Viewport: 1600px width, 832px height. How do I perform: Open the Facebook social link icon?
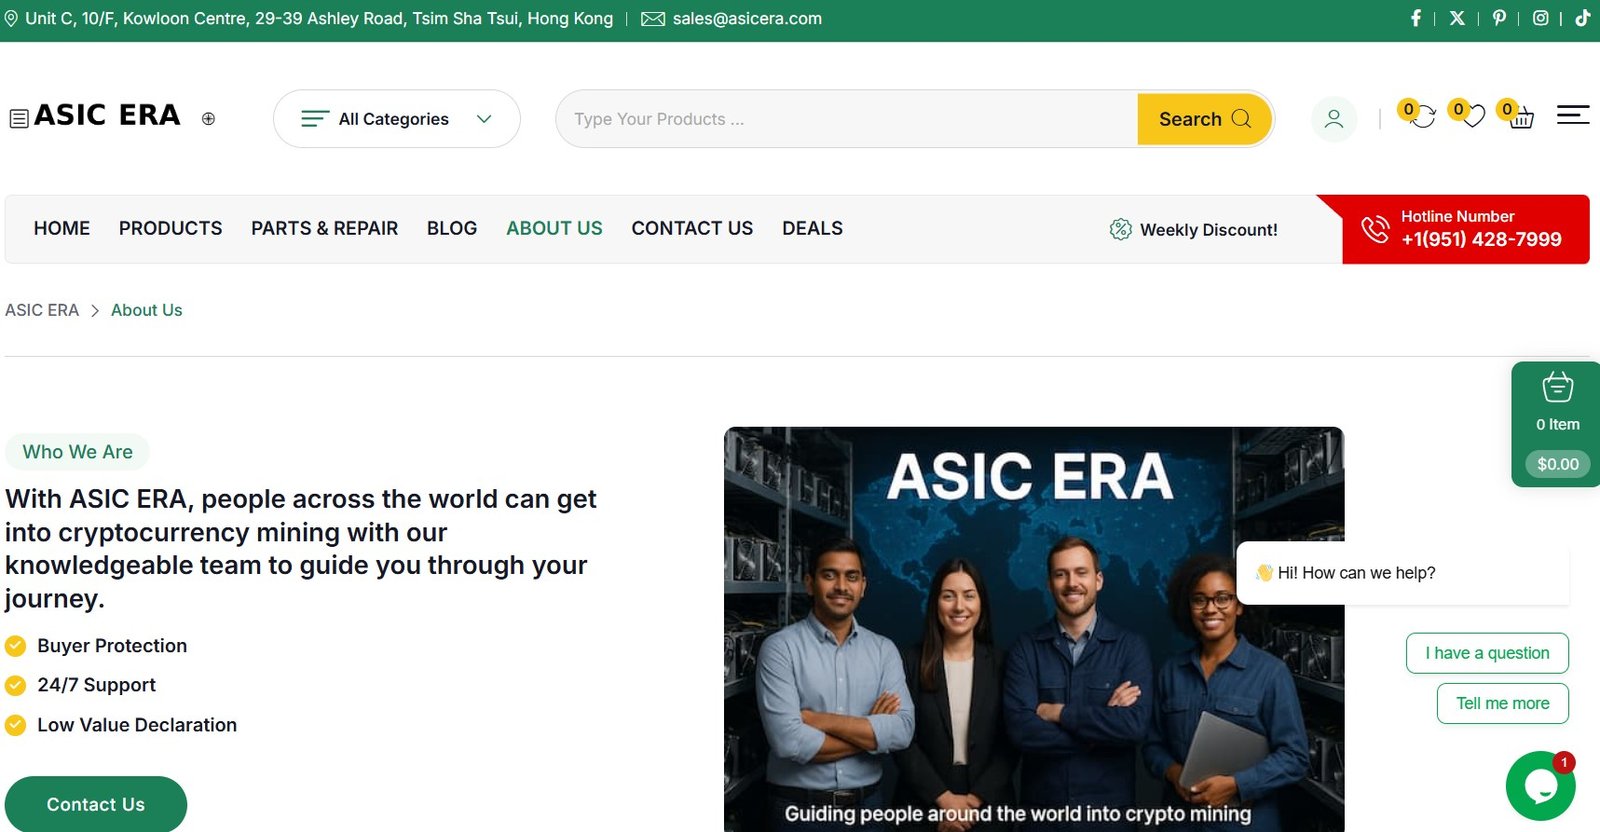(x=1416, y=18)
